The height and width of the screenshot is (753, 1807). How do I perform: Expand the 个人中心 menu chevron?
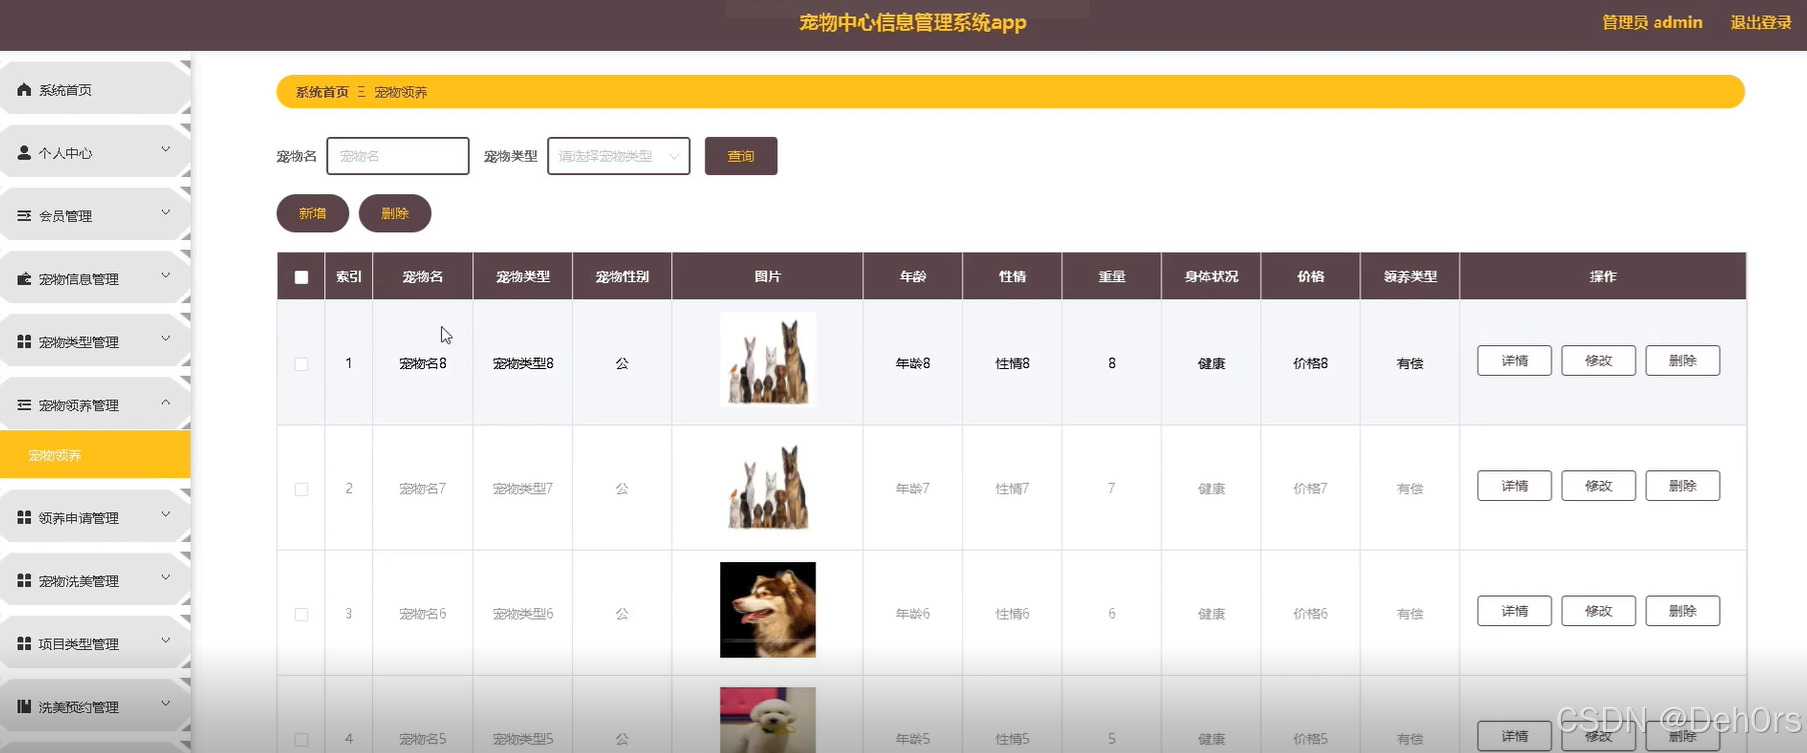[166, 150]
